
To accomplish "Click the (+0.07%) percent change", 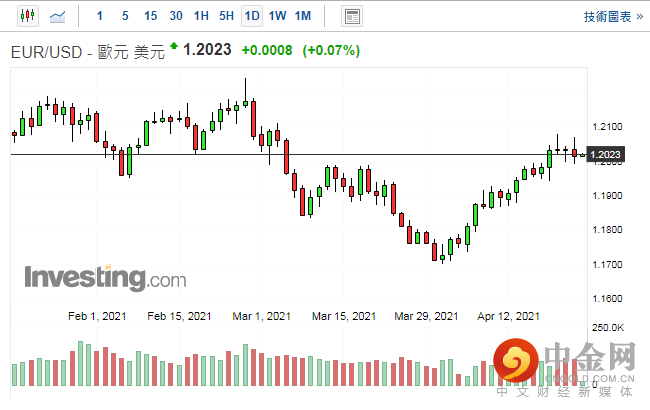I will coord(331,51).
